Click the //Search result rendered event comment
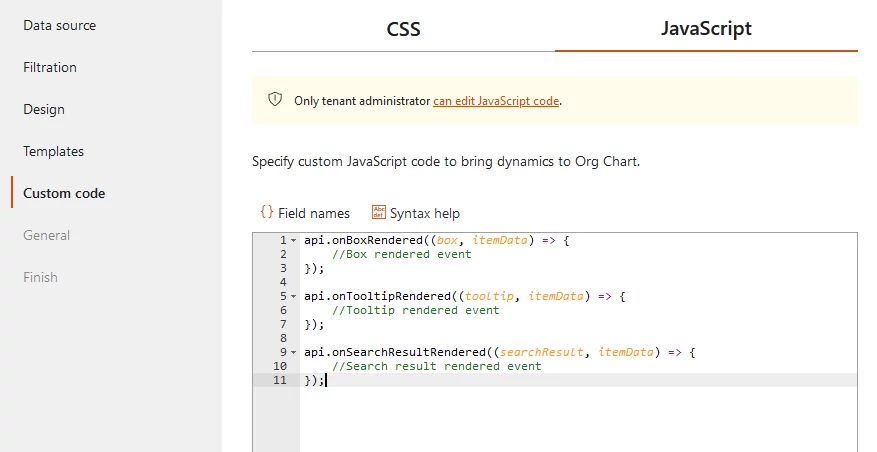The width and height of the screenshot is (877, 452). pyautogui.click(x=437, y=366)
